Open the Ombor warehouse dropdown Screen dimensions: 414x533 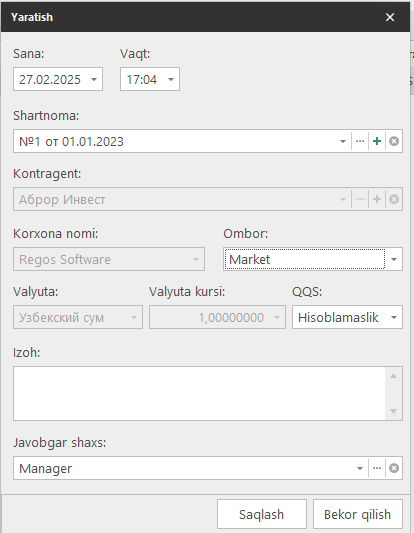point(394,259)
